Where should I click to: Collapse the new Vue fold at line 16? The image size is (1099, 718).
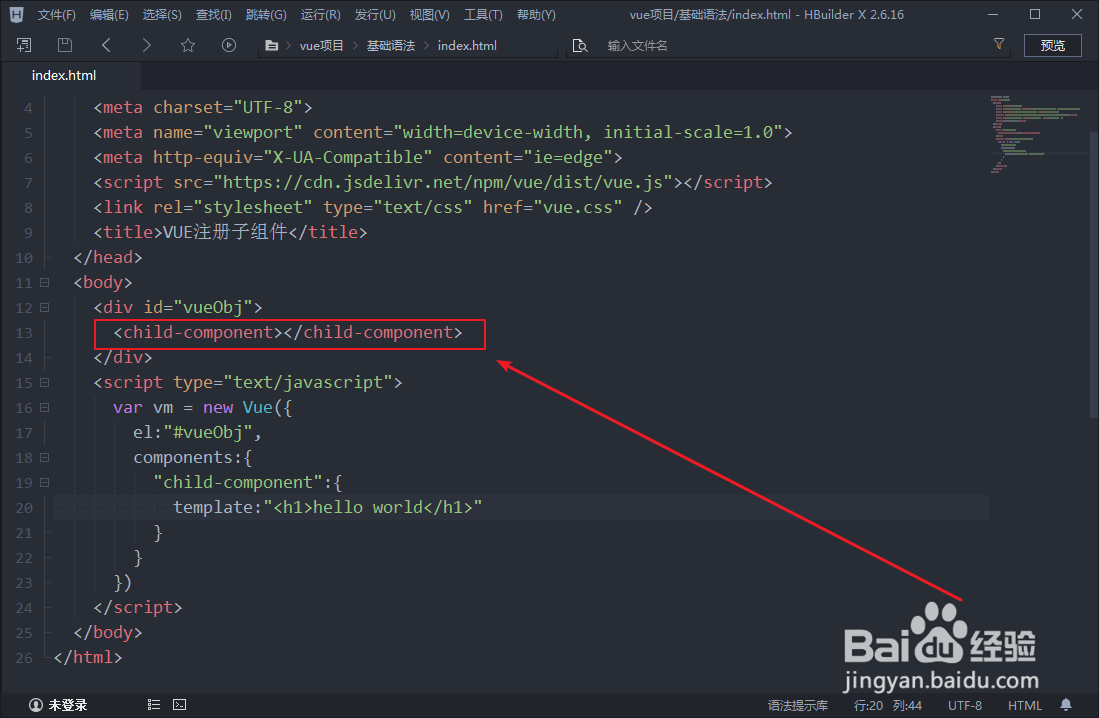tap(44, 407)
